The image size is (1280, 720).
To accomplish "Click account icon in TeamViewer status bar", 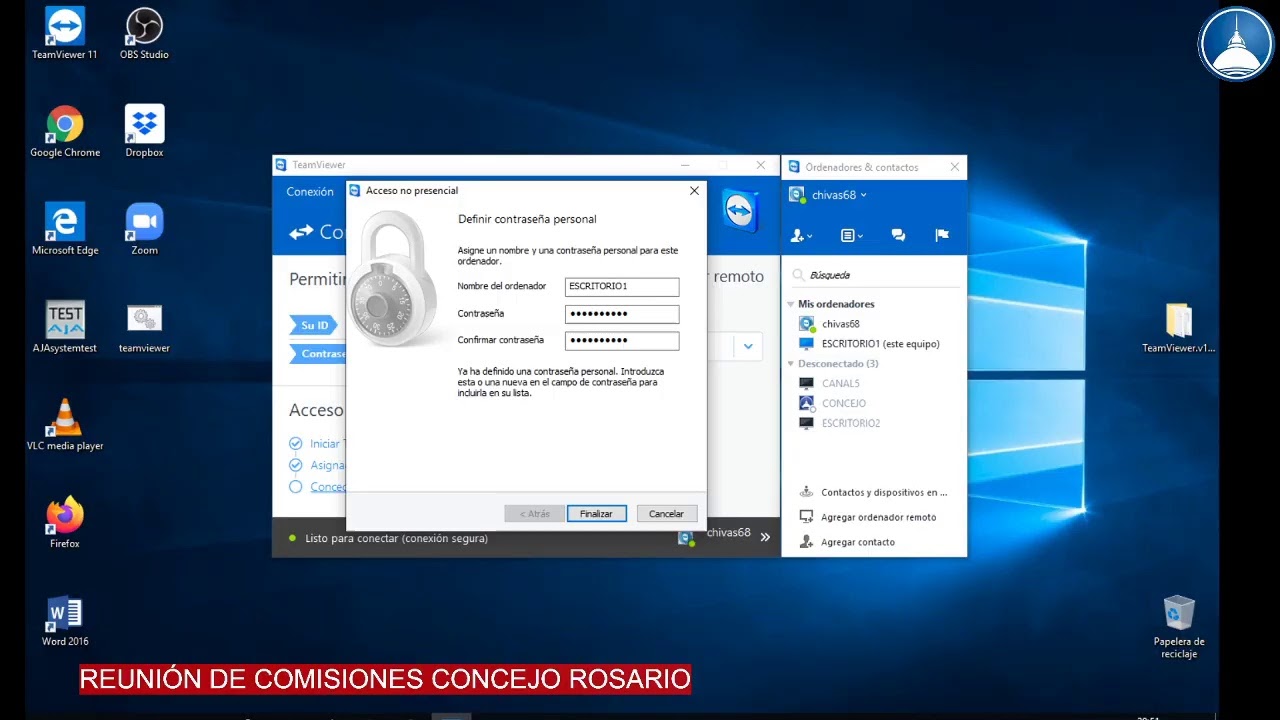I will [686, 537].
